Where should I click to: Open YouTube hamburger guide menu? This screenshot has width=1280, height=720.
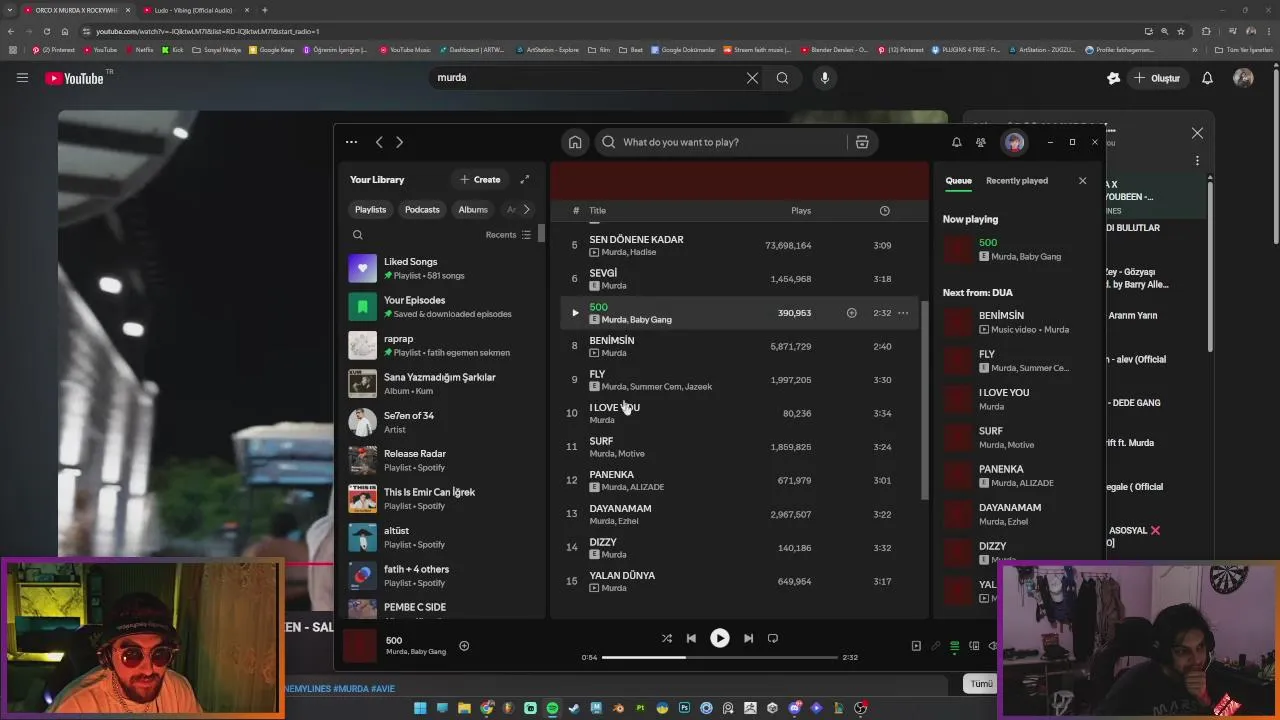pyautogui.click(x=22, y=78)
